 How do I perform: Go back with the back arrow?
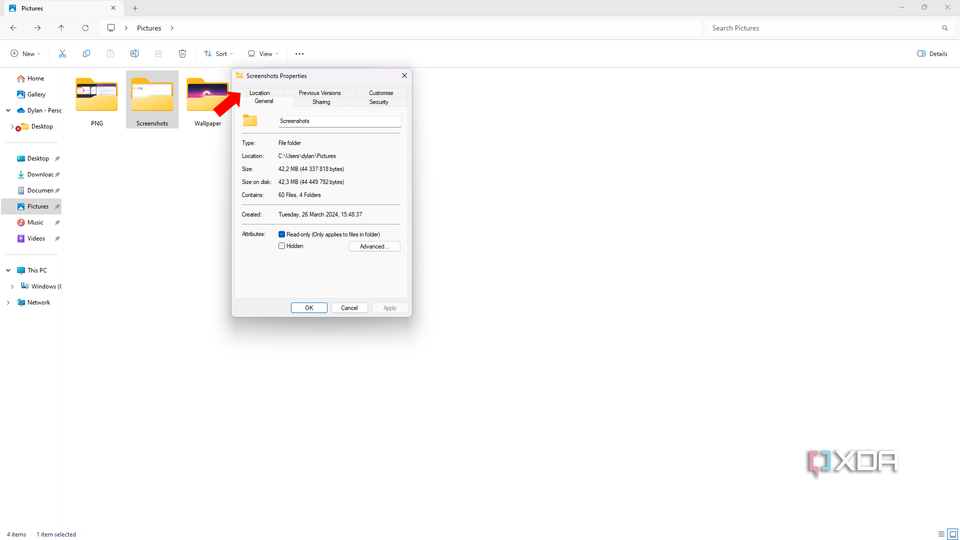coord(13,28)
